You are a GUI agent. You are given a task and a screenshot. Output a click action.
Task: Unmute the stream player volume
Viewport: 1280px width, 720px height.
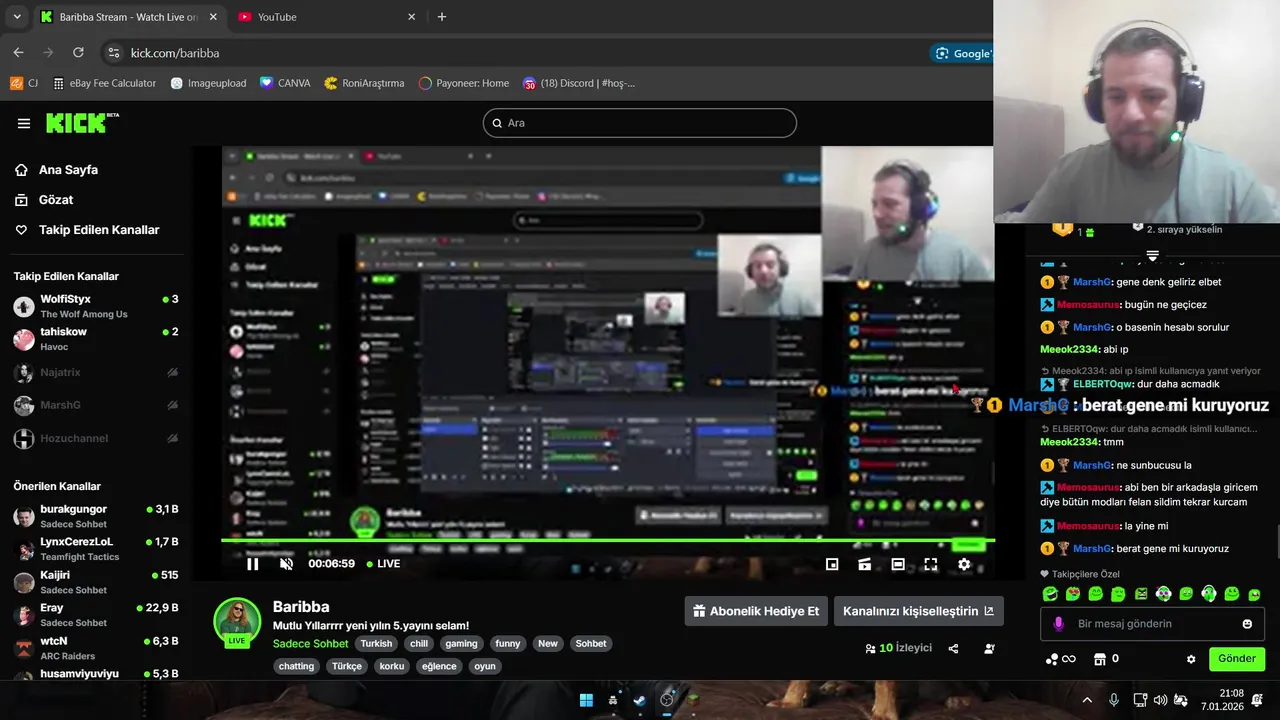coord(286,564)
